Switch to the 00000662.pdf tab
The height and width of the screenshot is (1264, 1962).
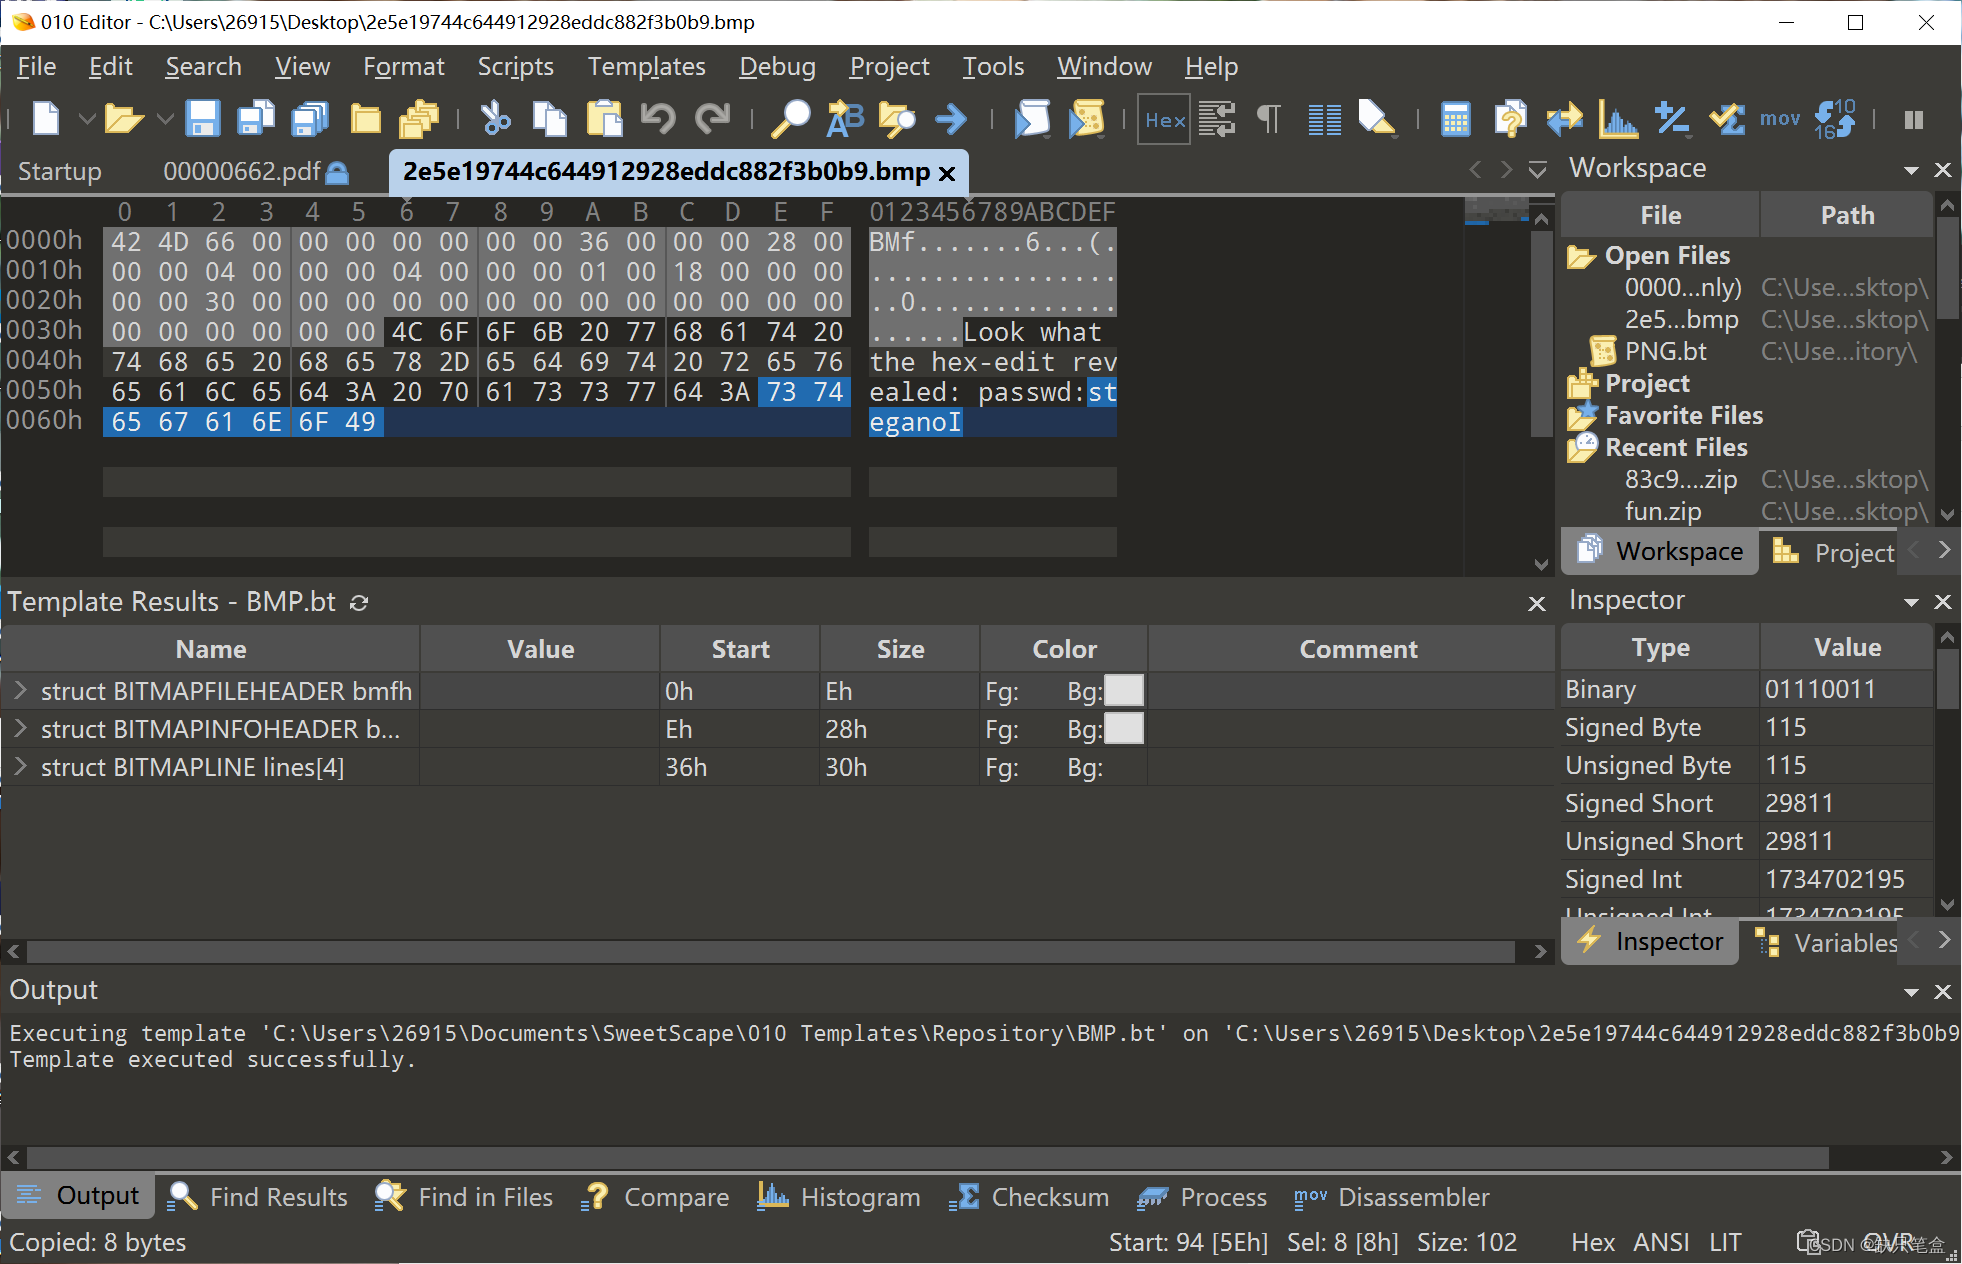pyautogui.click(x=242, y=171)
